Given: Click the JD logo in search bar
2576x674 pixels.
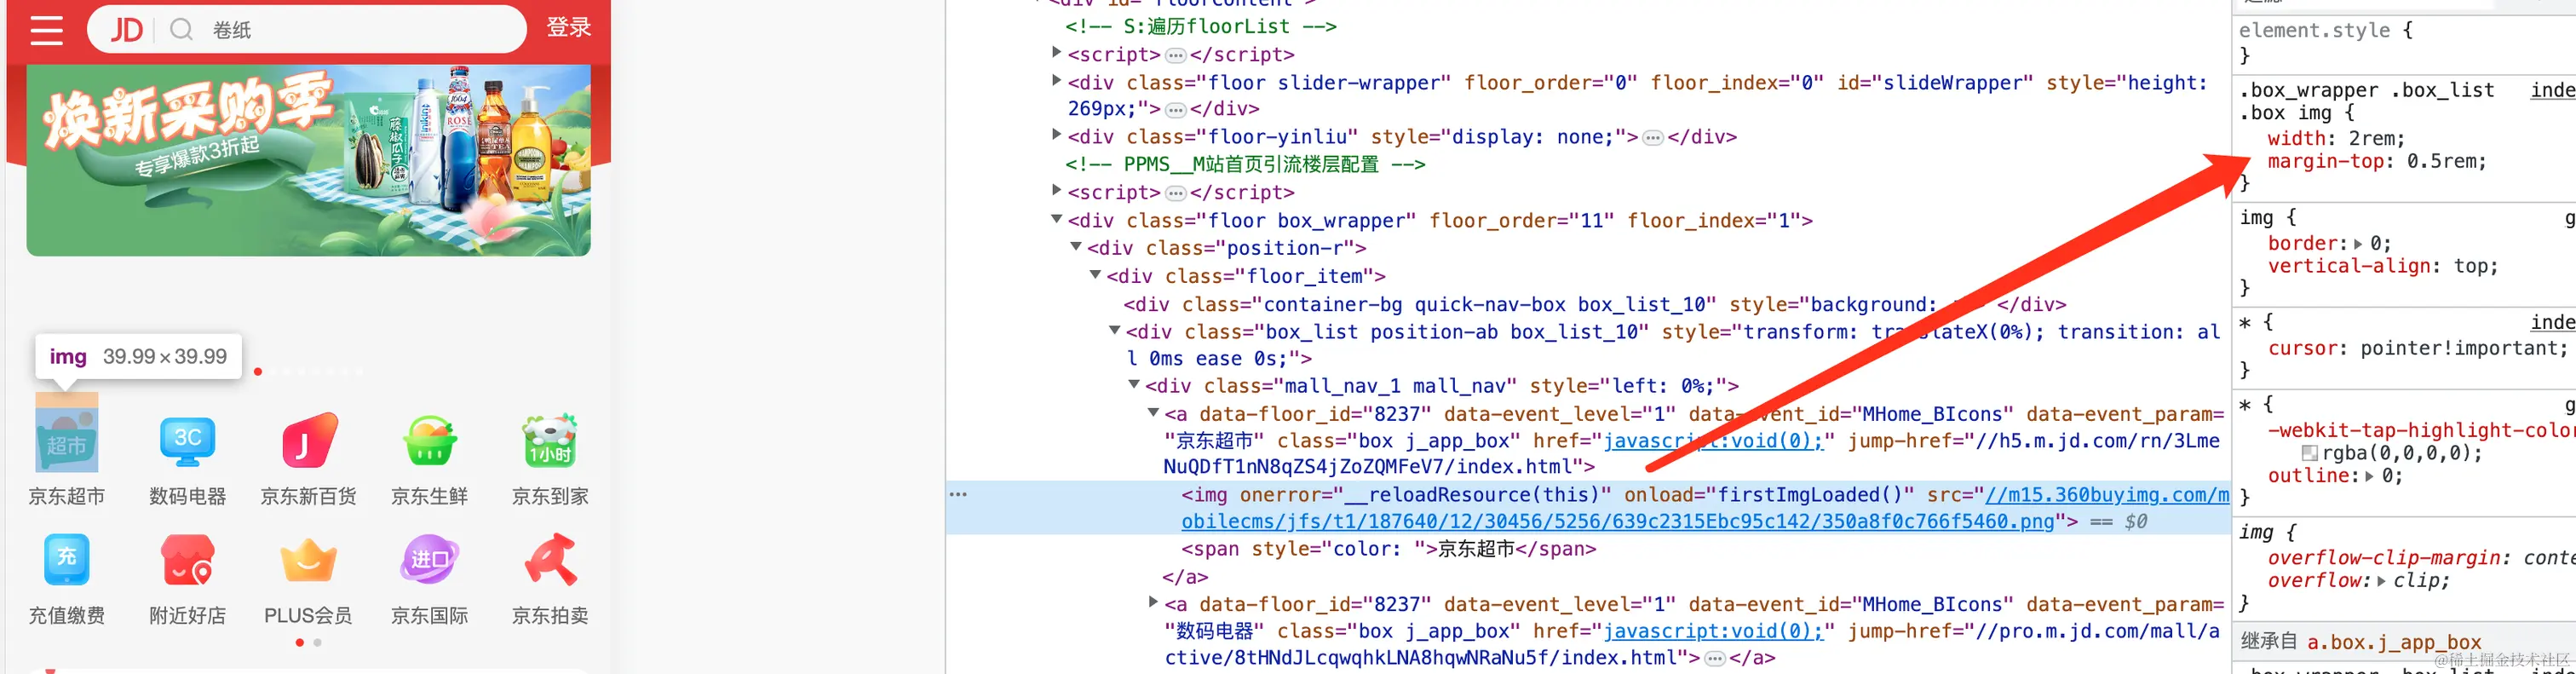Looking at the screenshot, I should (126, 30).
